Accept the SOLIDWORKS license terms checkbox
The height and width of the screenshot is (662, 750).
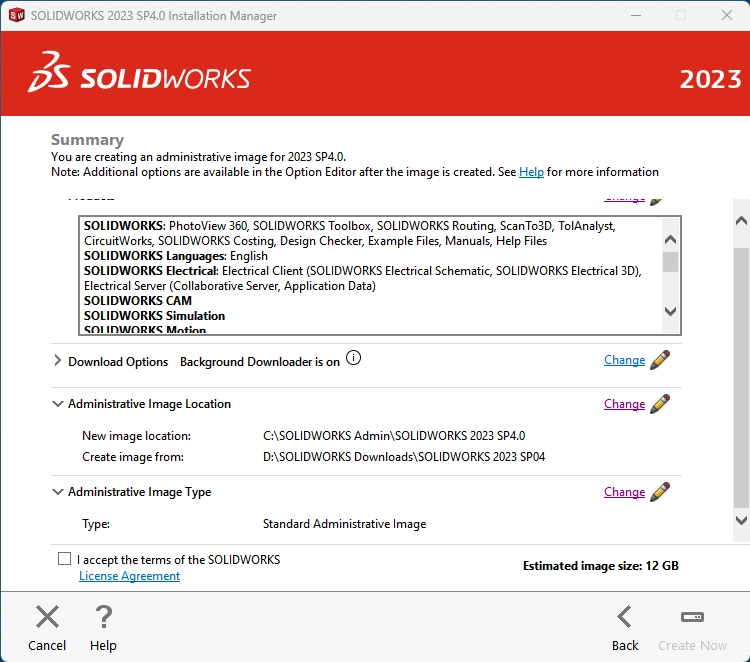click(x=65, y=559)
